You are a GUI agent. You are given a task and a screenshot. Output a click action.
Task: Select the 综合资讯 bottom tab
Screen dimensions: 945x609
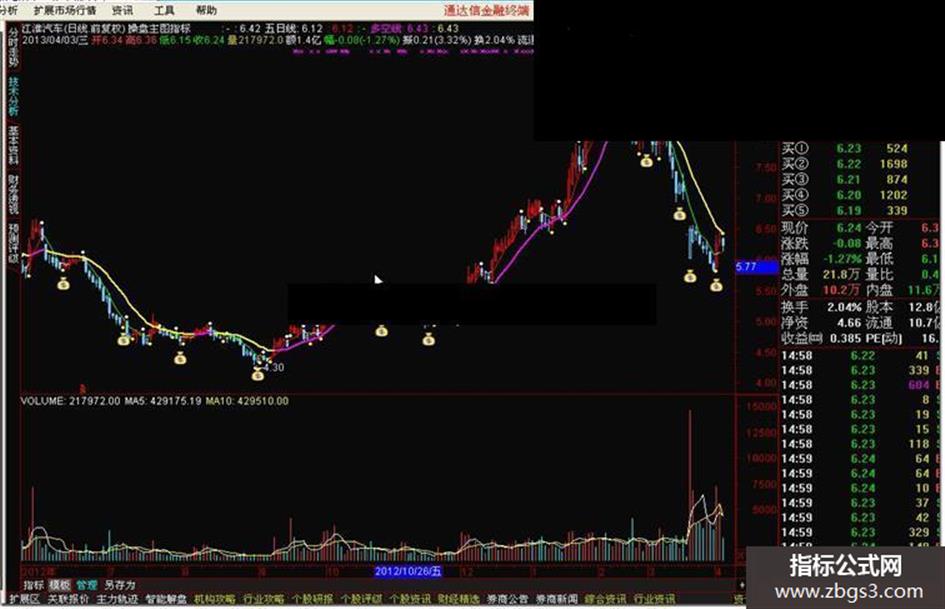point(605,599)
